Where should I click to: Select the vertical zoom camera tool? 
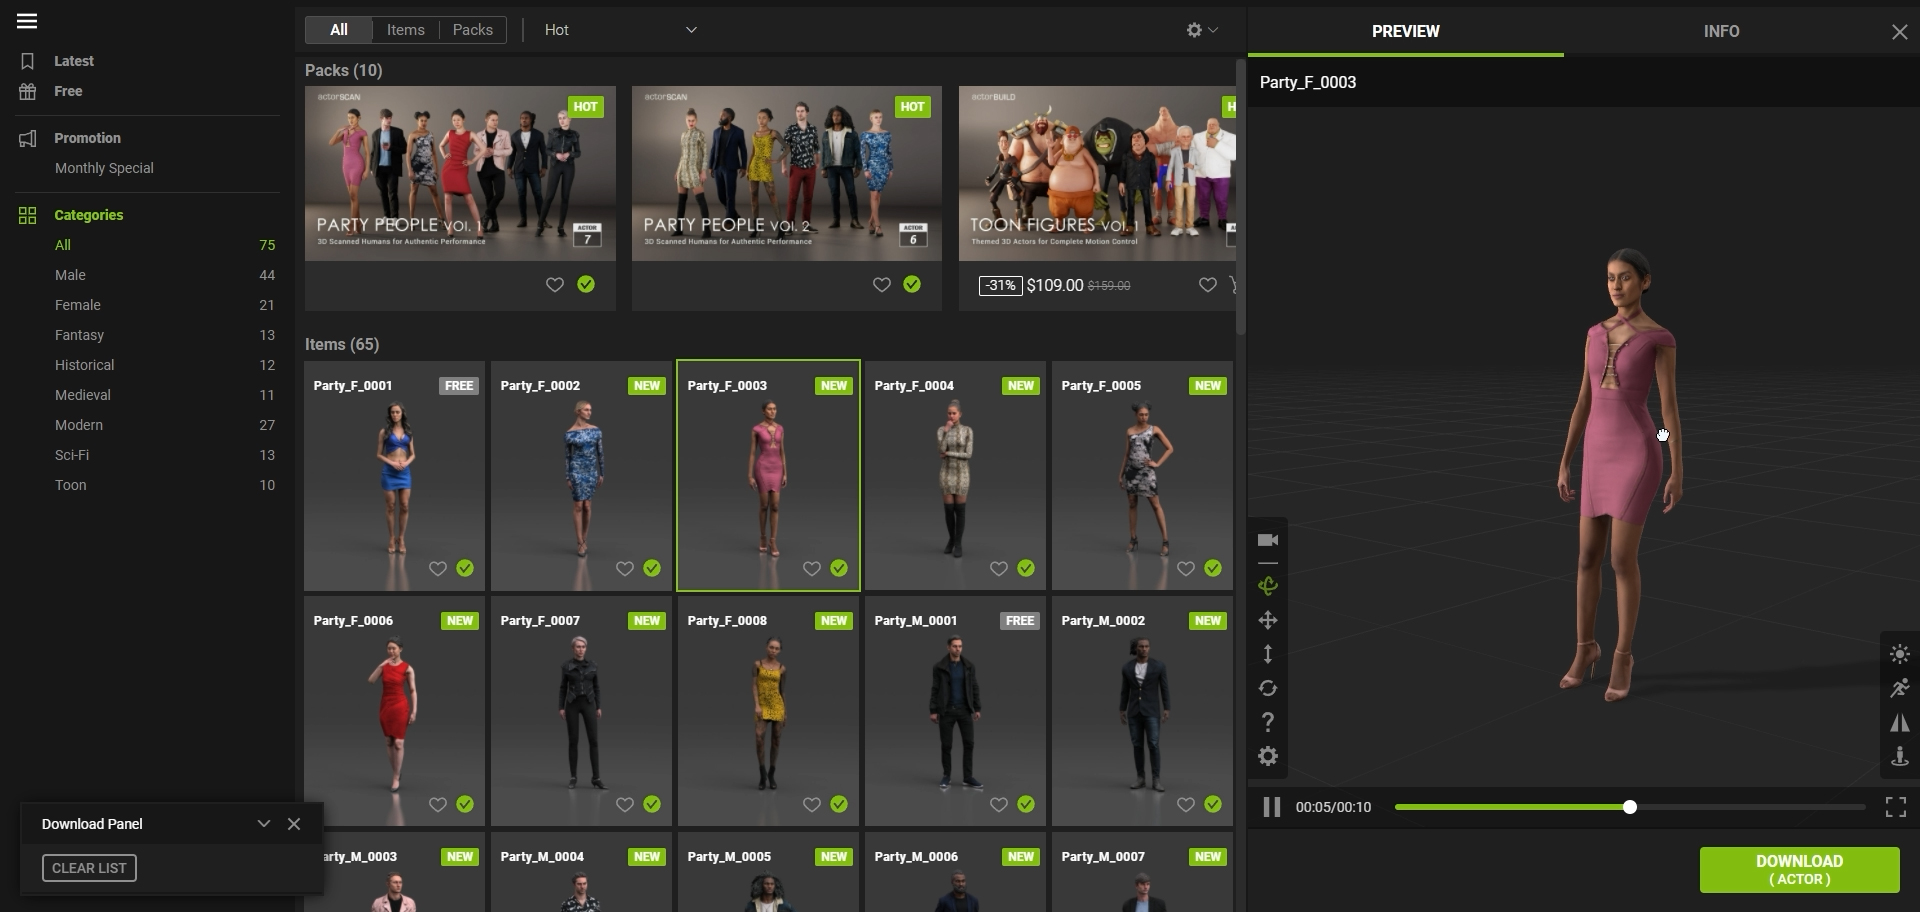[1268, 654]
